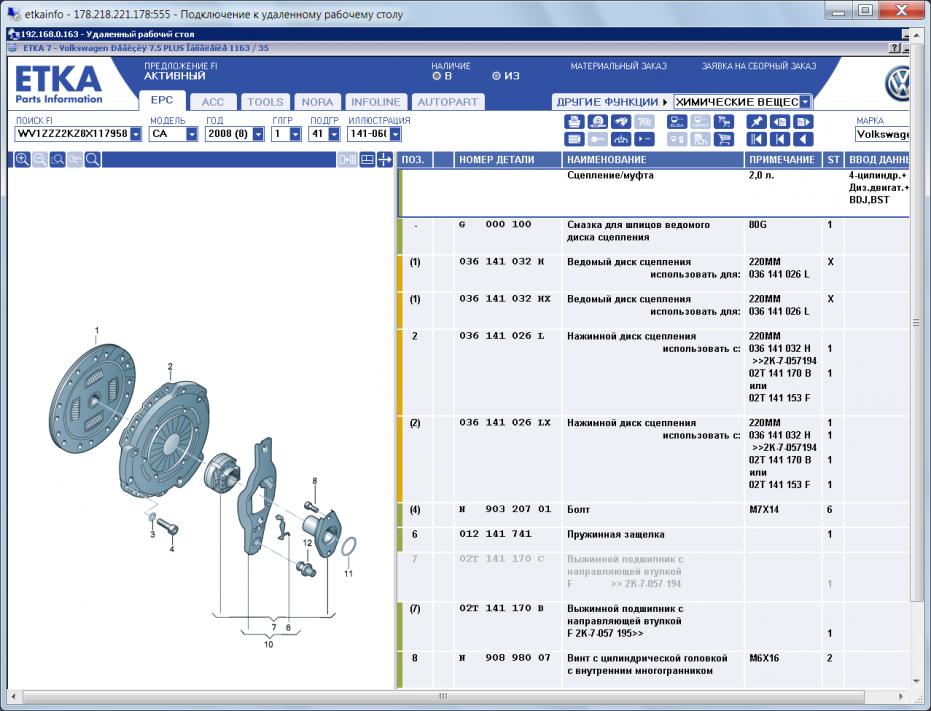This screenshot has width=931, height=711.
Task: Open the ИЛЛЮСТРАЦИЯ dropdown arrow
Action: click(x=395, y=134)
